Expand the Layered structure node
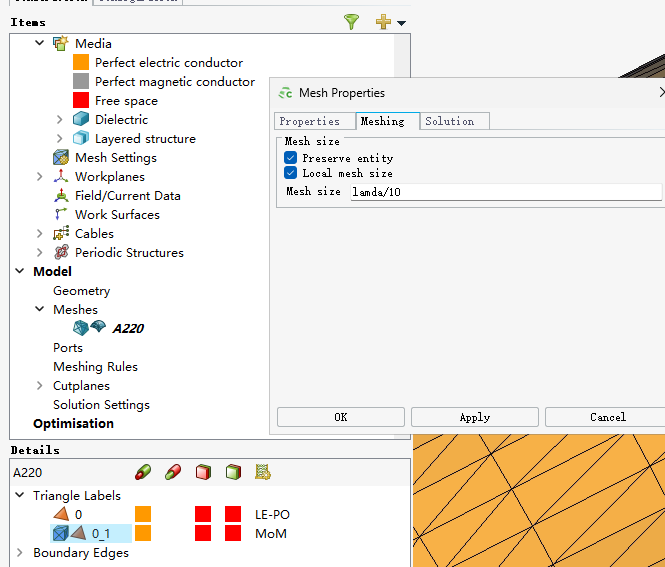The width and height of the screenshot is (665, 567). [59, 138]
